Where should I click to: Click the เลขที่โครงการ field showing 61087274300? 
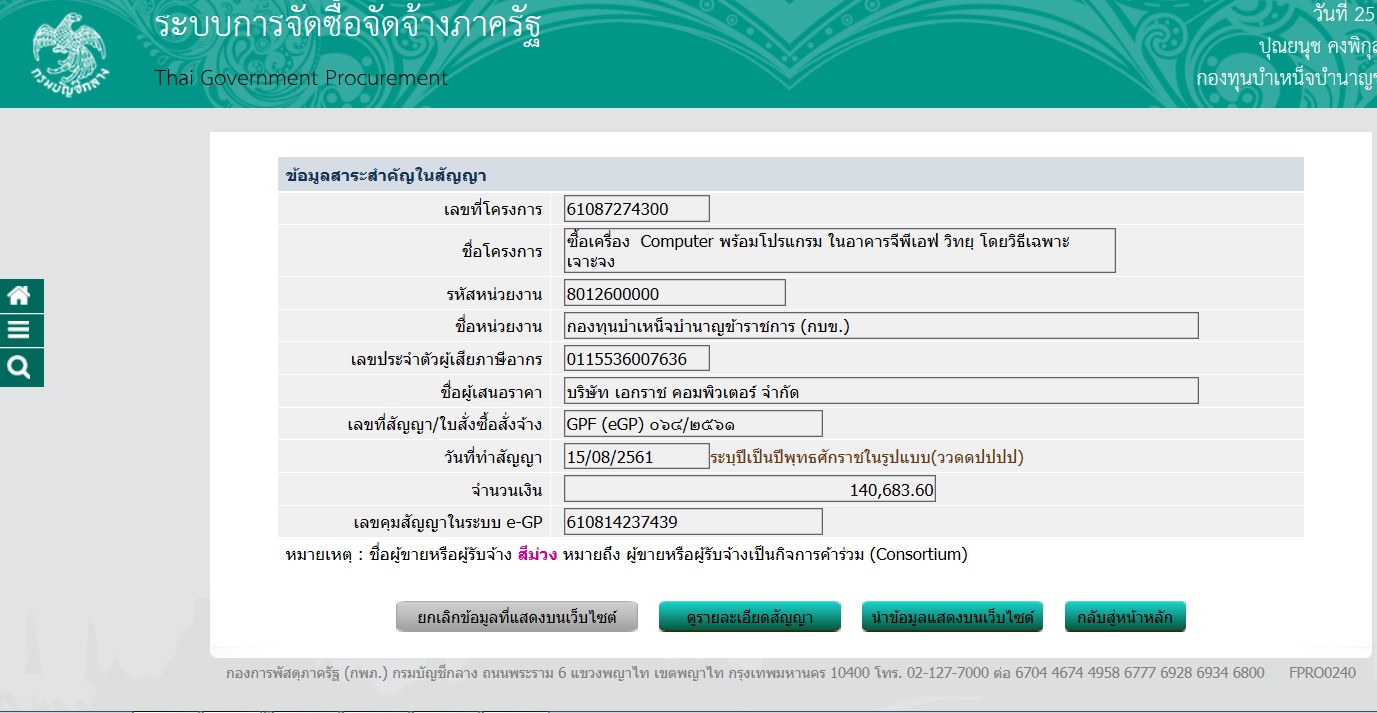coord(636,209)
